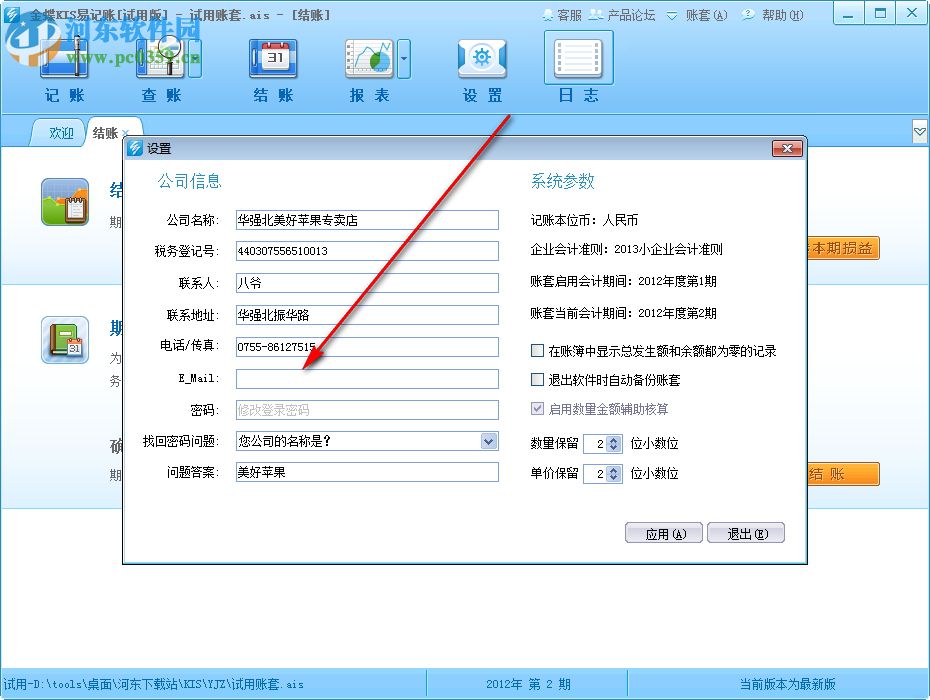930x700 pixels.
Task: Open the password recovery question dropdown
Action: pyautogui.click(x=489, y=441)
